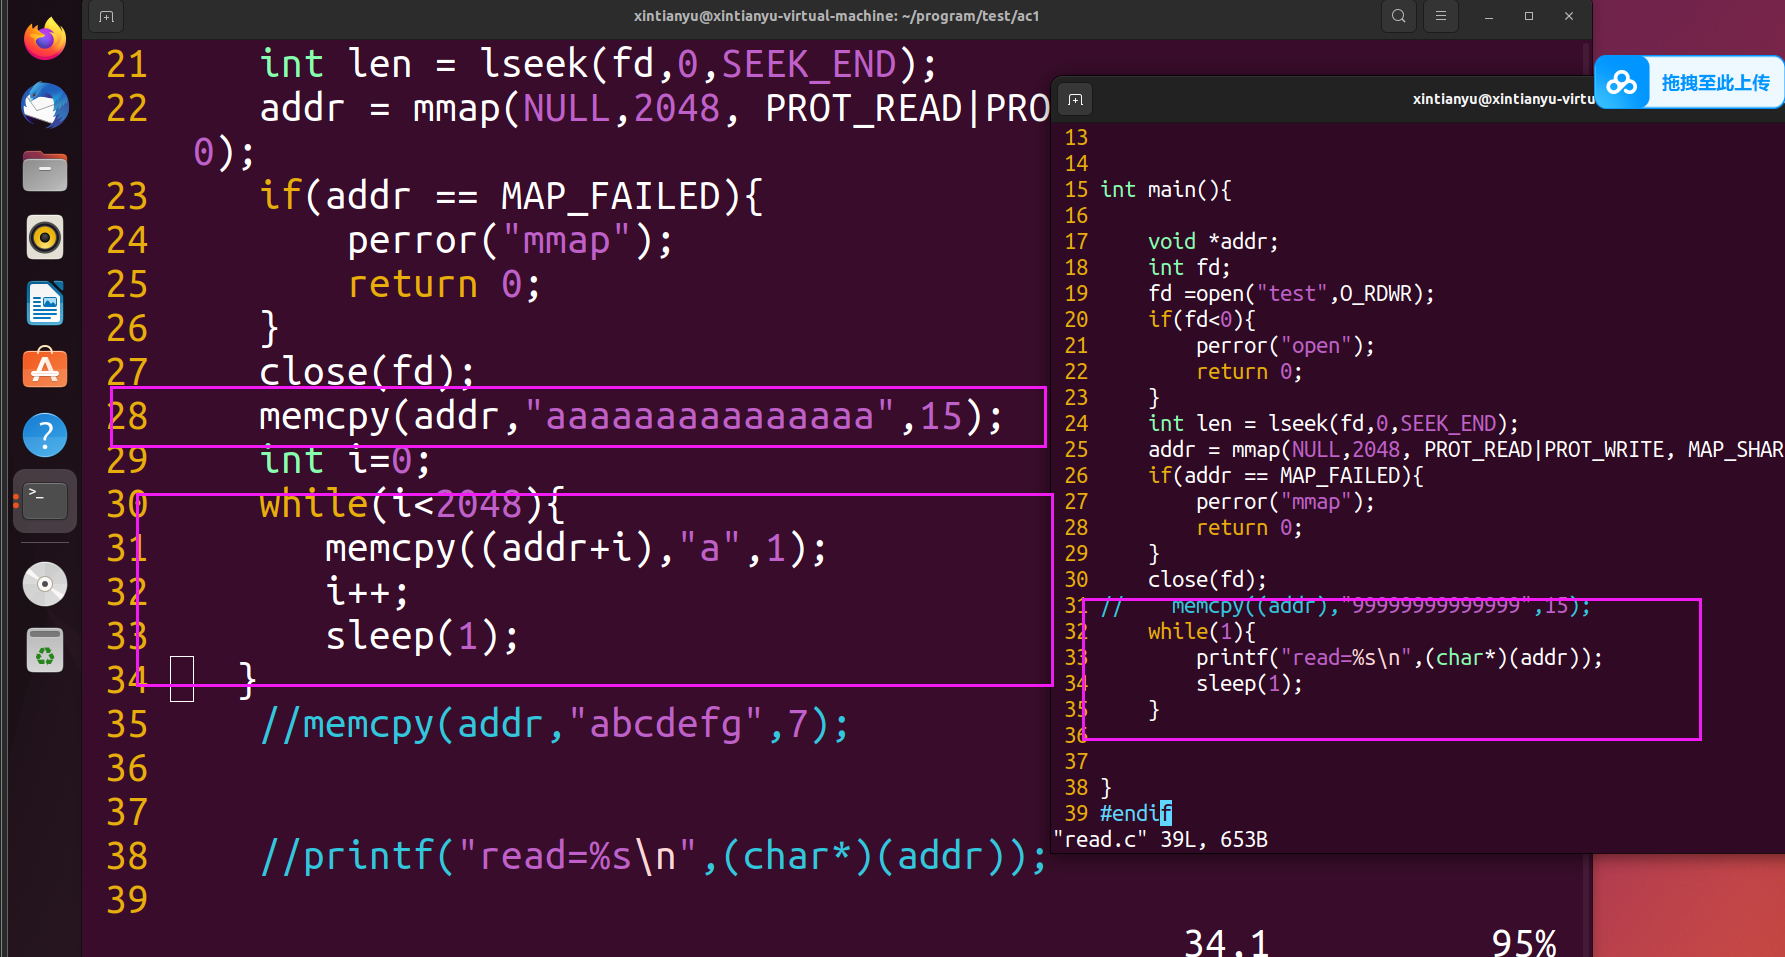
Task: Open LibreOffice Writer from the dock
Action: [x=44, y=303]
